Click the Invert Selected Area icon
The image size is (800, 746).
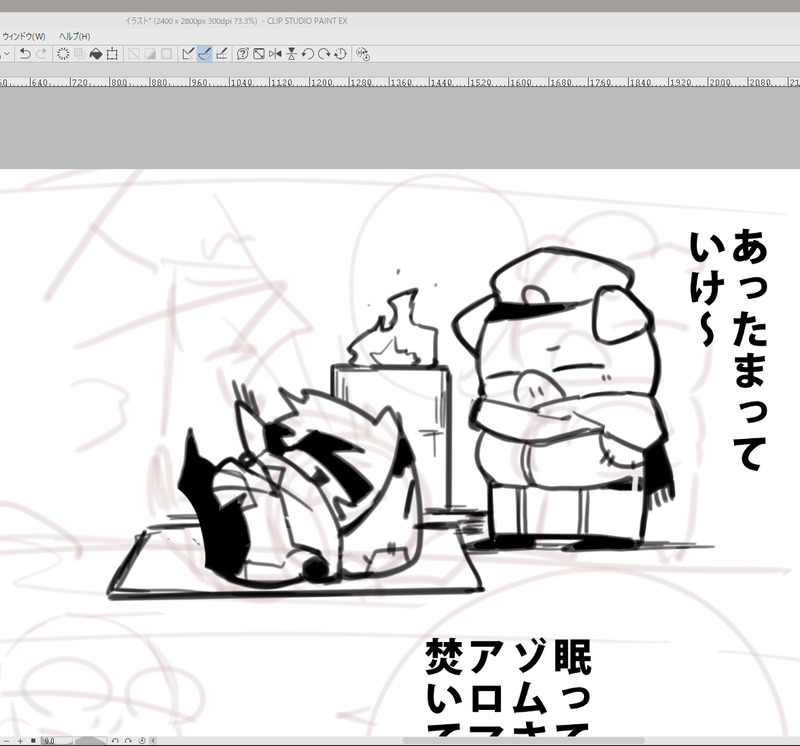click(x=150, y=54)
